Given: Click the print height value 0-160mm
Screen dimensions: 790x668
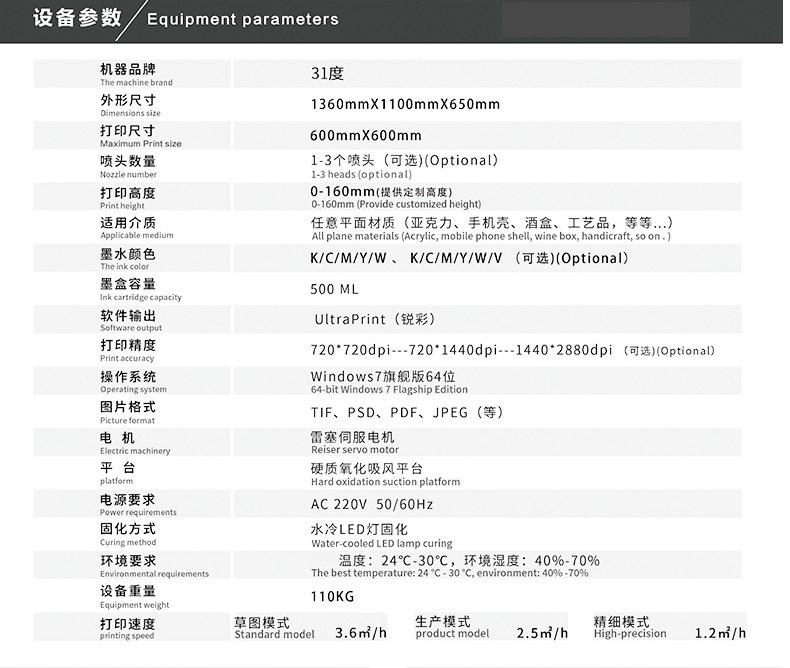Looking at the screenshot, I should click(342, 191).
